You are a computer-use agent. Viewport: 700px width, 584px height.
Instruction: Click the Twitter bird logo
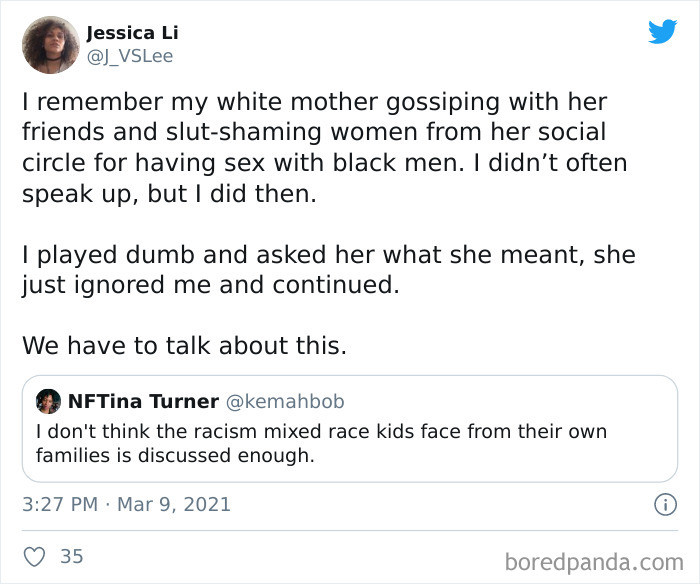tap(662, 32)
